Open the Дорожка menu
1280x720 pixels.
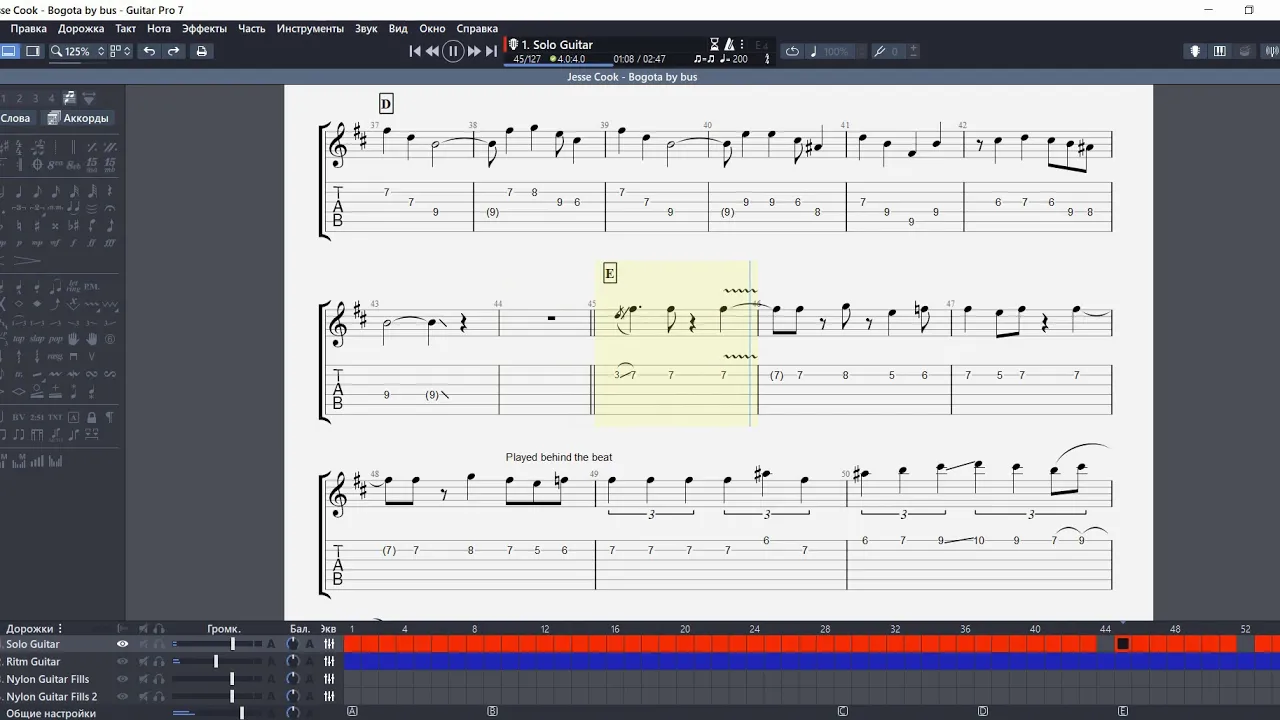pos(81,29)
